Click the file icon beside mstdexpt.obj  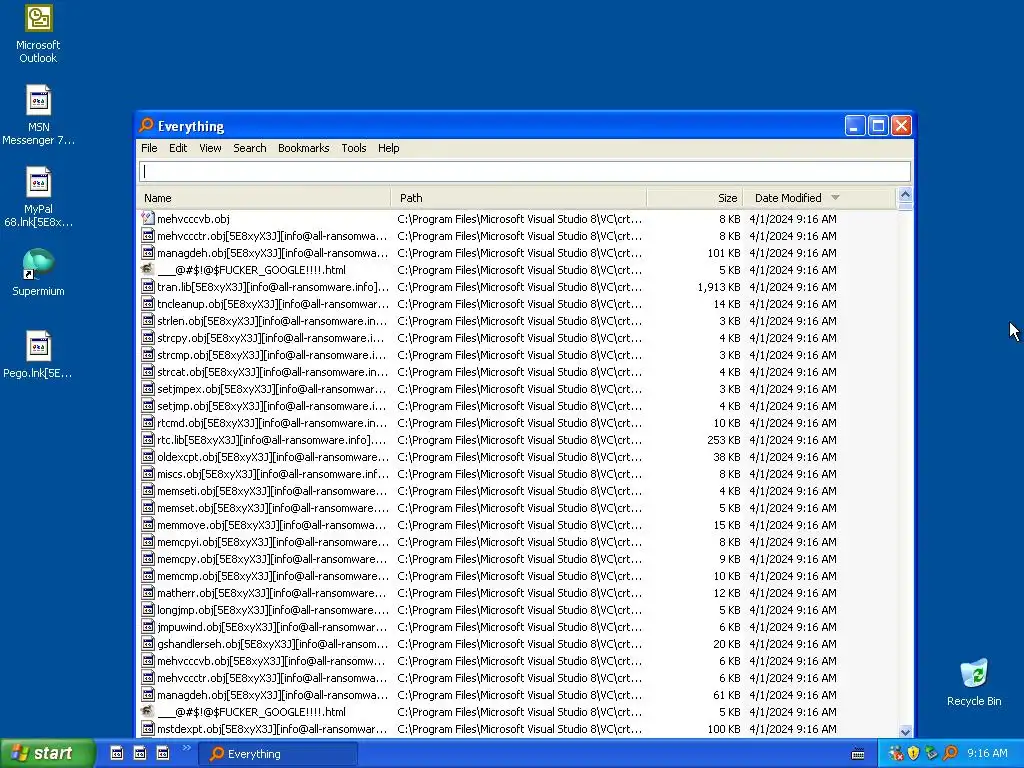coord(148,728)
